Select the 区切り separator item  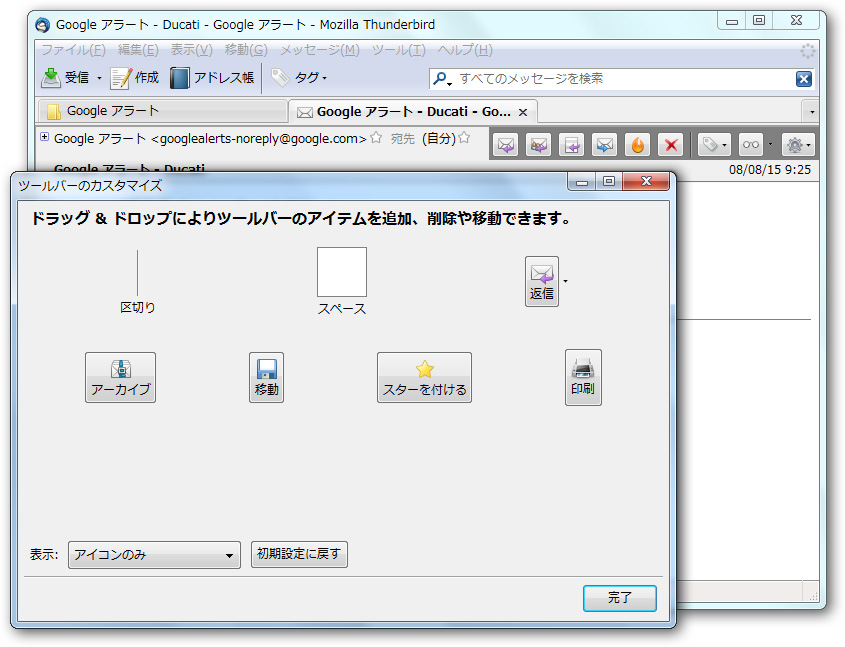(137, 282)
